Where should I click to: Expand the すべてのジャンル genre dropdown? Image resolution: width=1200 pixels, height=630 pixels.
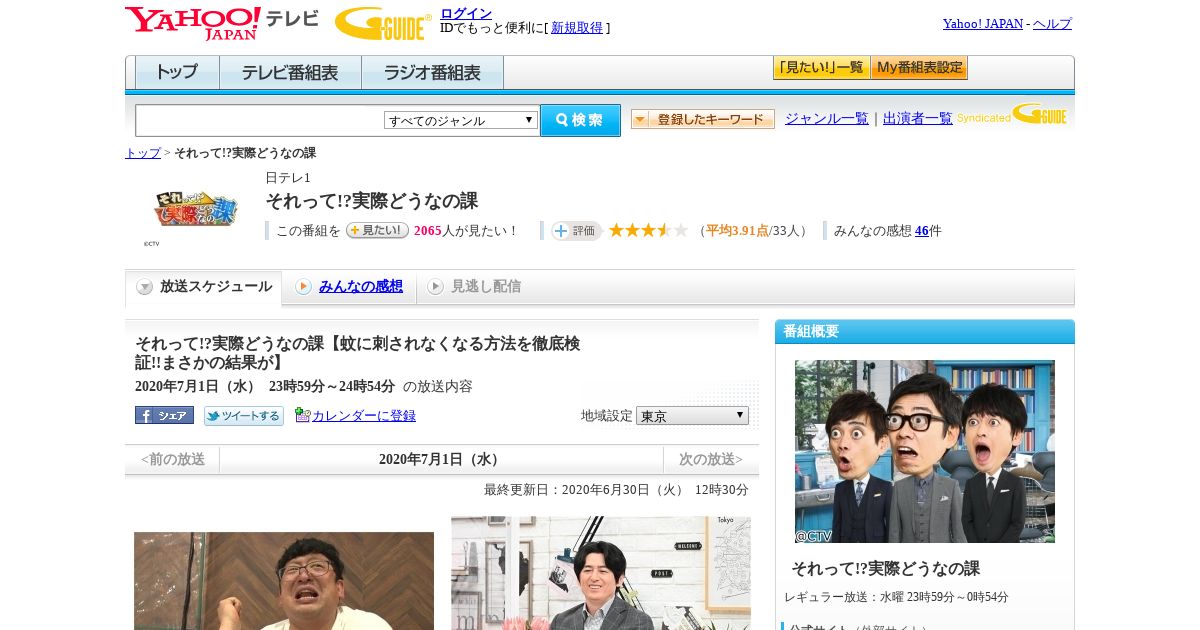pos(461,120)
